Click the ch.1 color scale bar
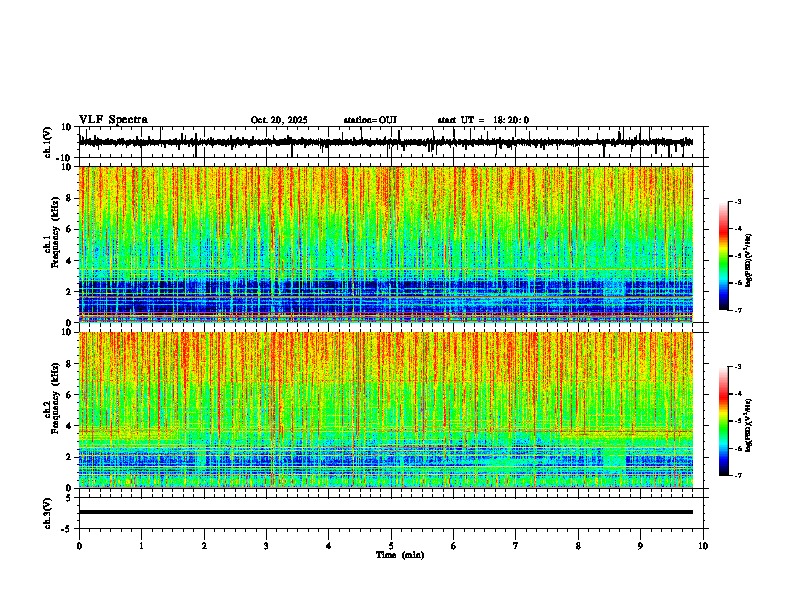The height and width of the screenshot is (612, 792). point(724,256)
